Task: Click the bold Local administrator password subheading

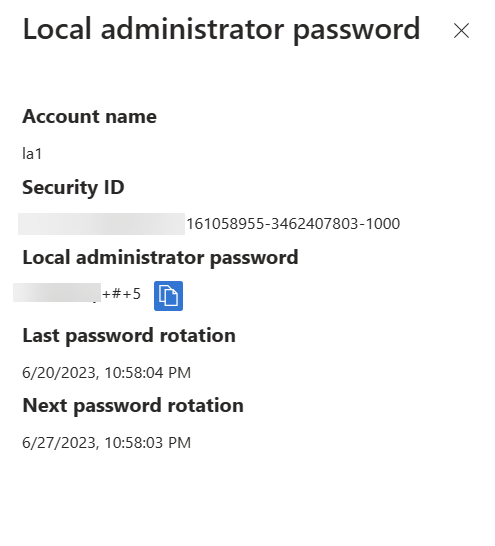Action: click(160, 258)
